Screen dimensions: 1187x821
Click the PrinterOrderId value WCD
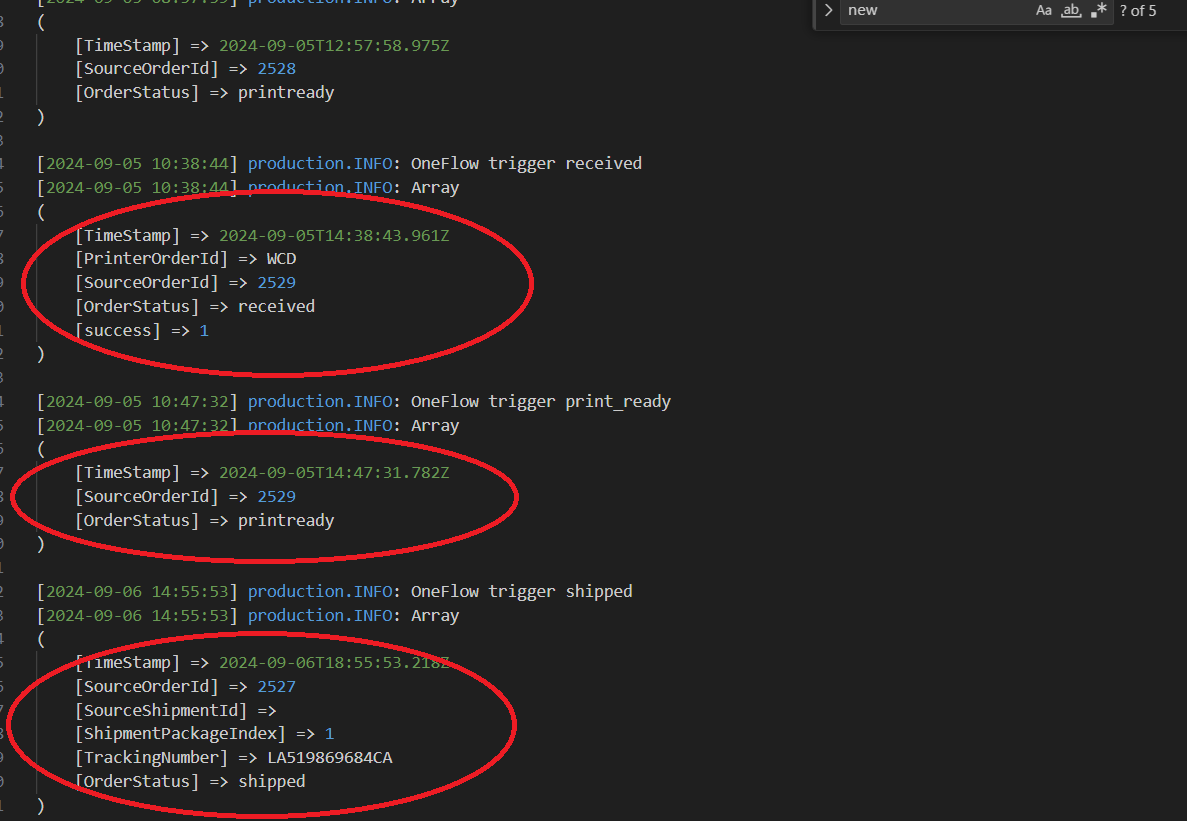coord(281,259)
